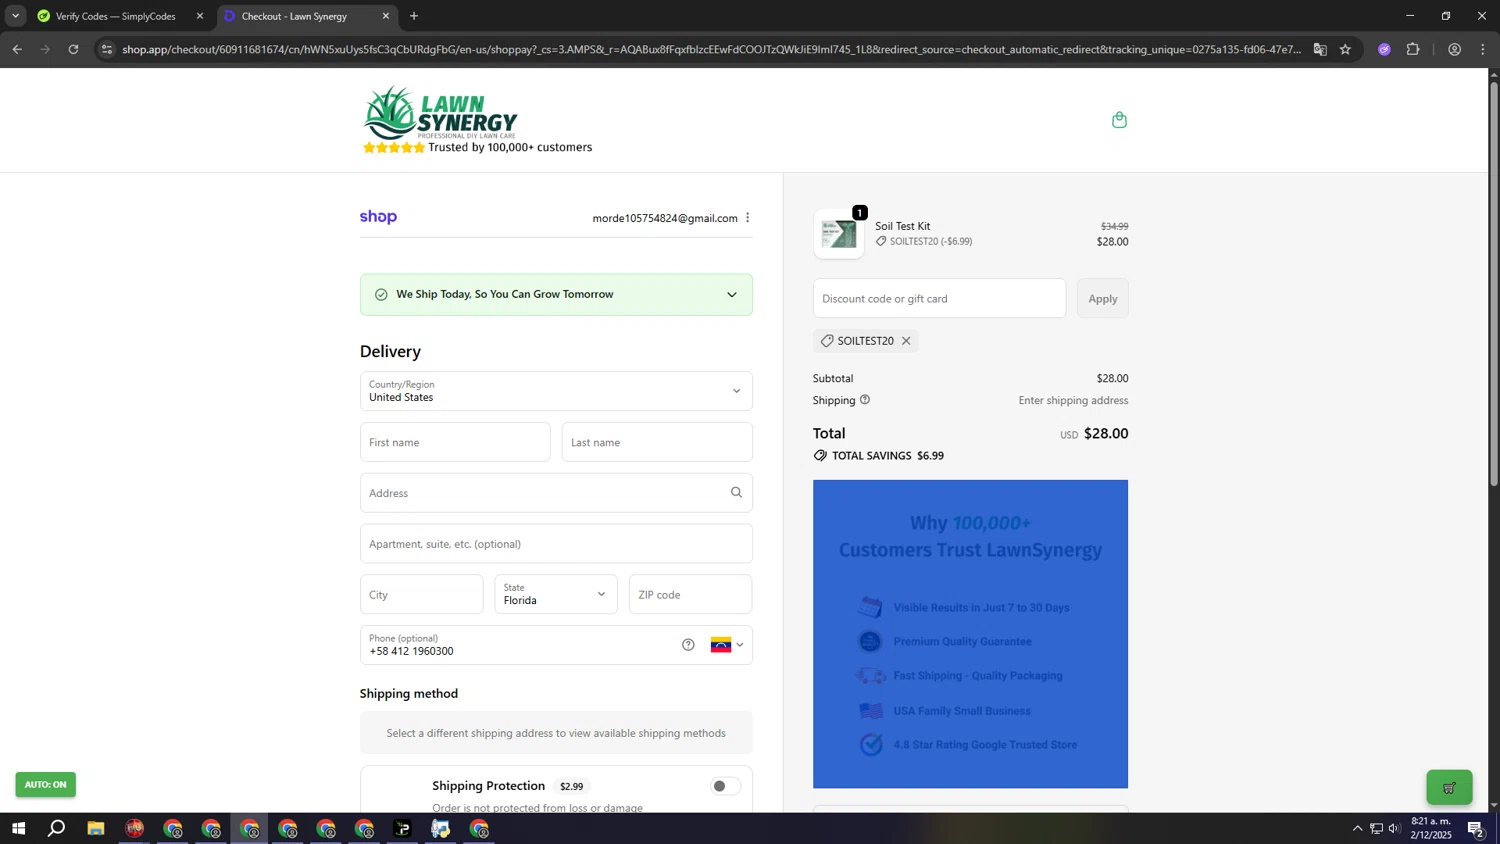Click the browser address bar URL
The image size is (1500, 844).
711,49
